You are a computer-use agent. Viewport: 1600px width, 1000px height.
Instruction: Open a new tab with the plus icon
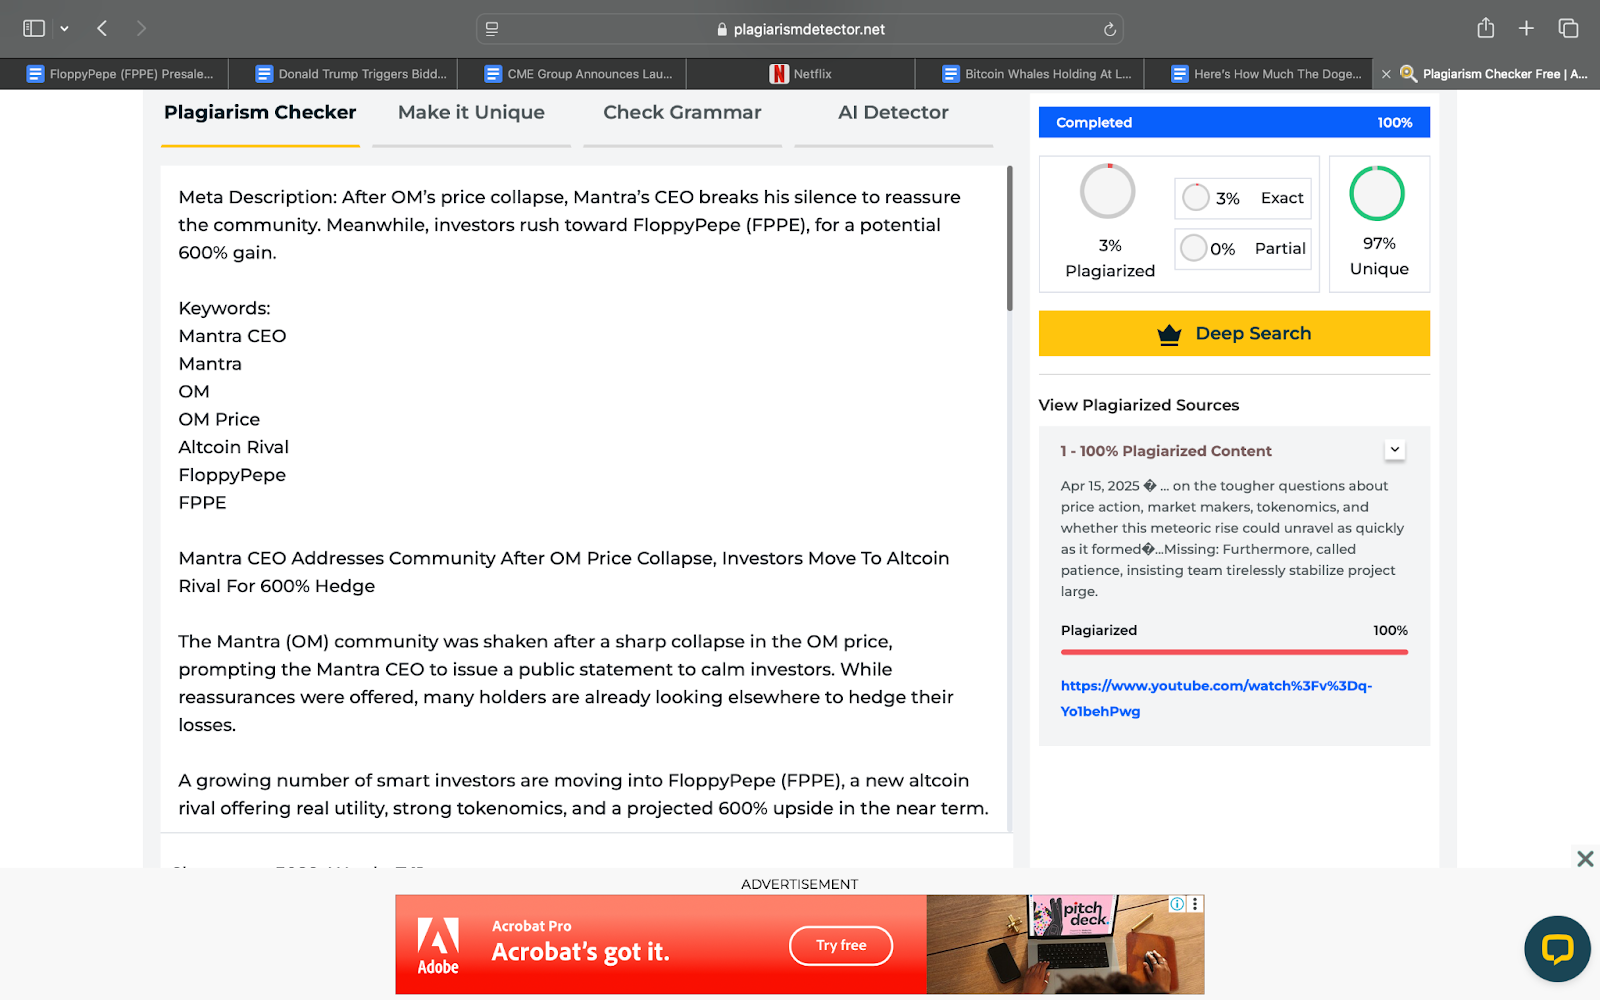(x=1526, y=28)
